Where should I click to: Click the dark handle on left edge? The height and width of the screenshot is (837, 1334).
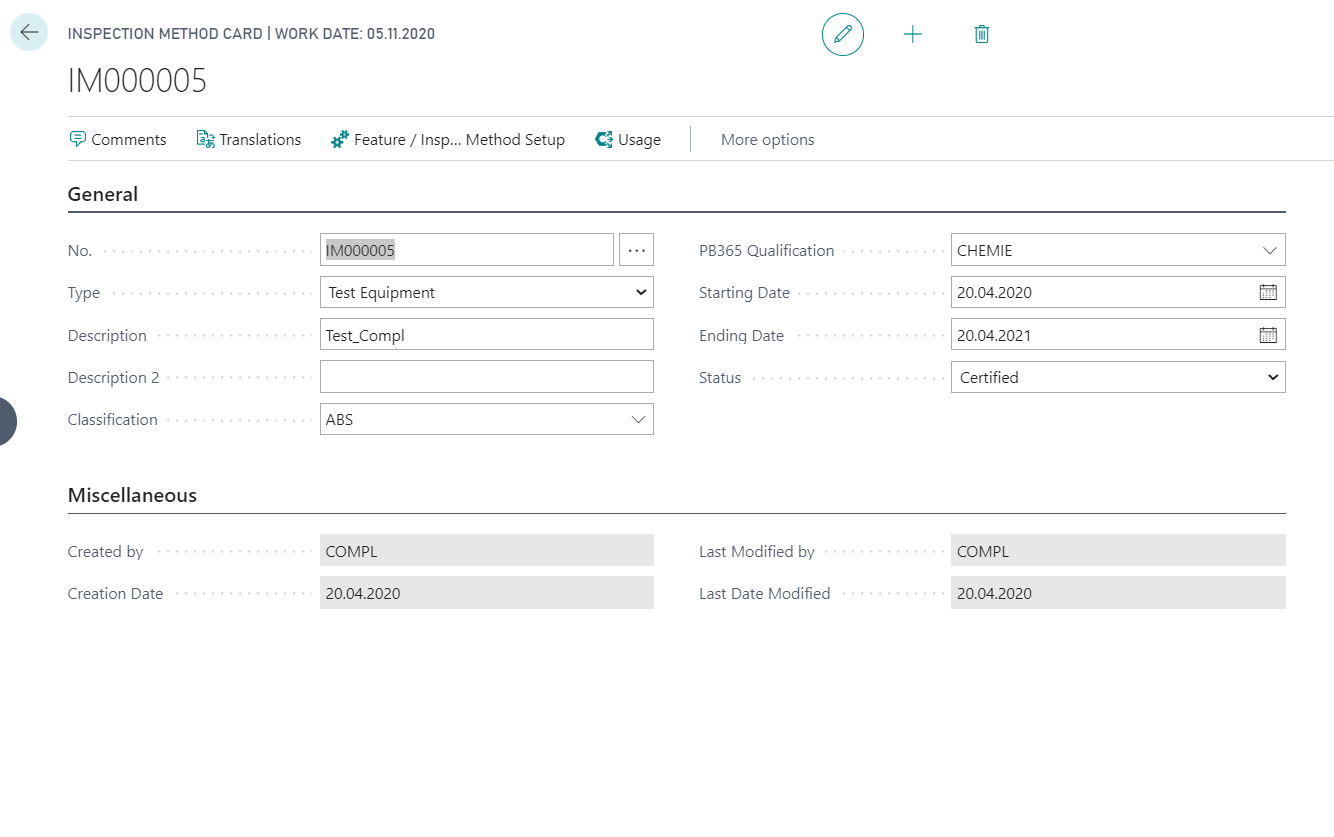(6, 421)
